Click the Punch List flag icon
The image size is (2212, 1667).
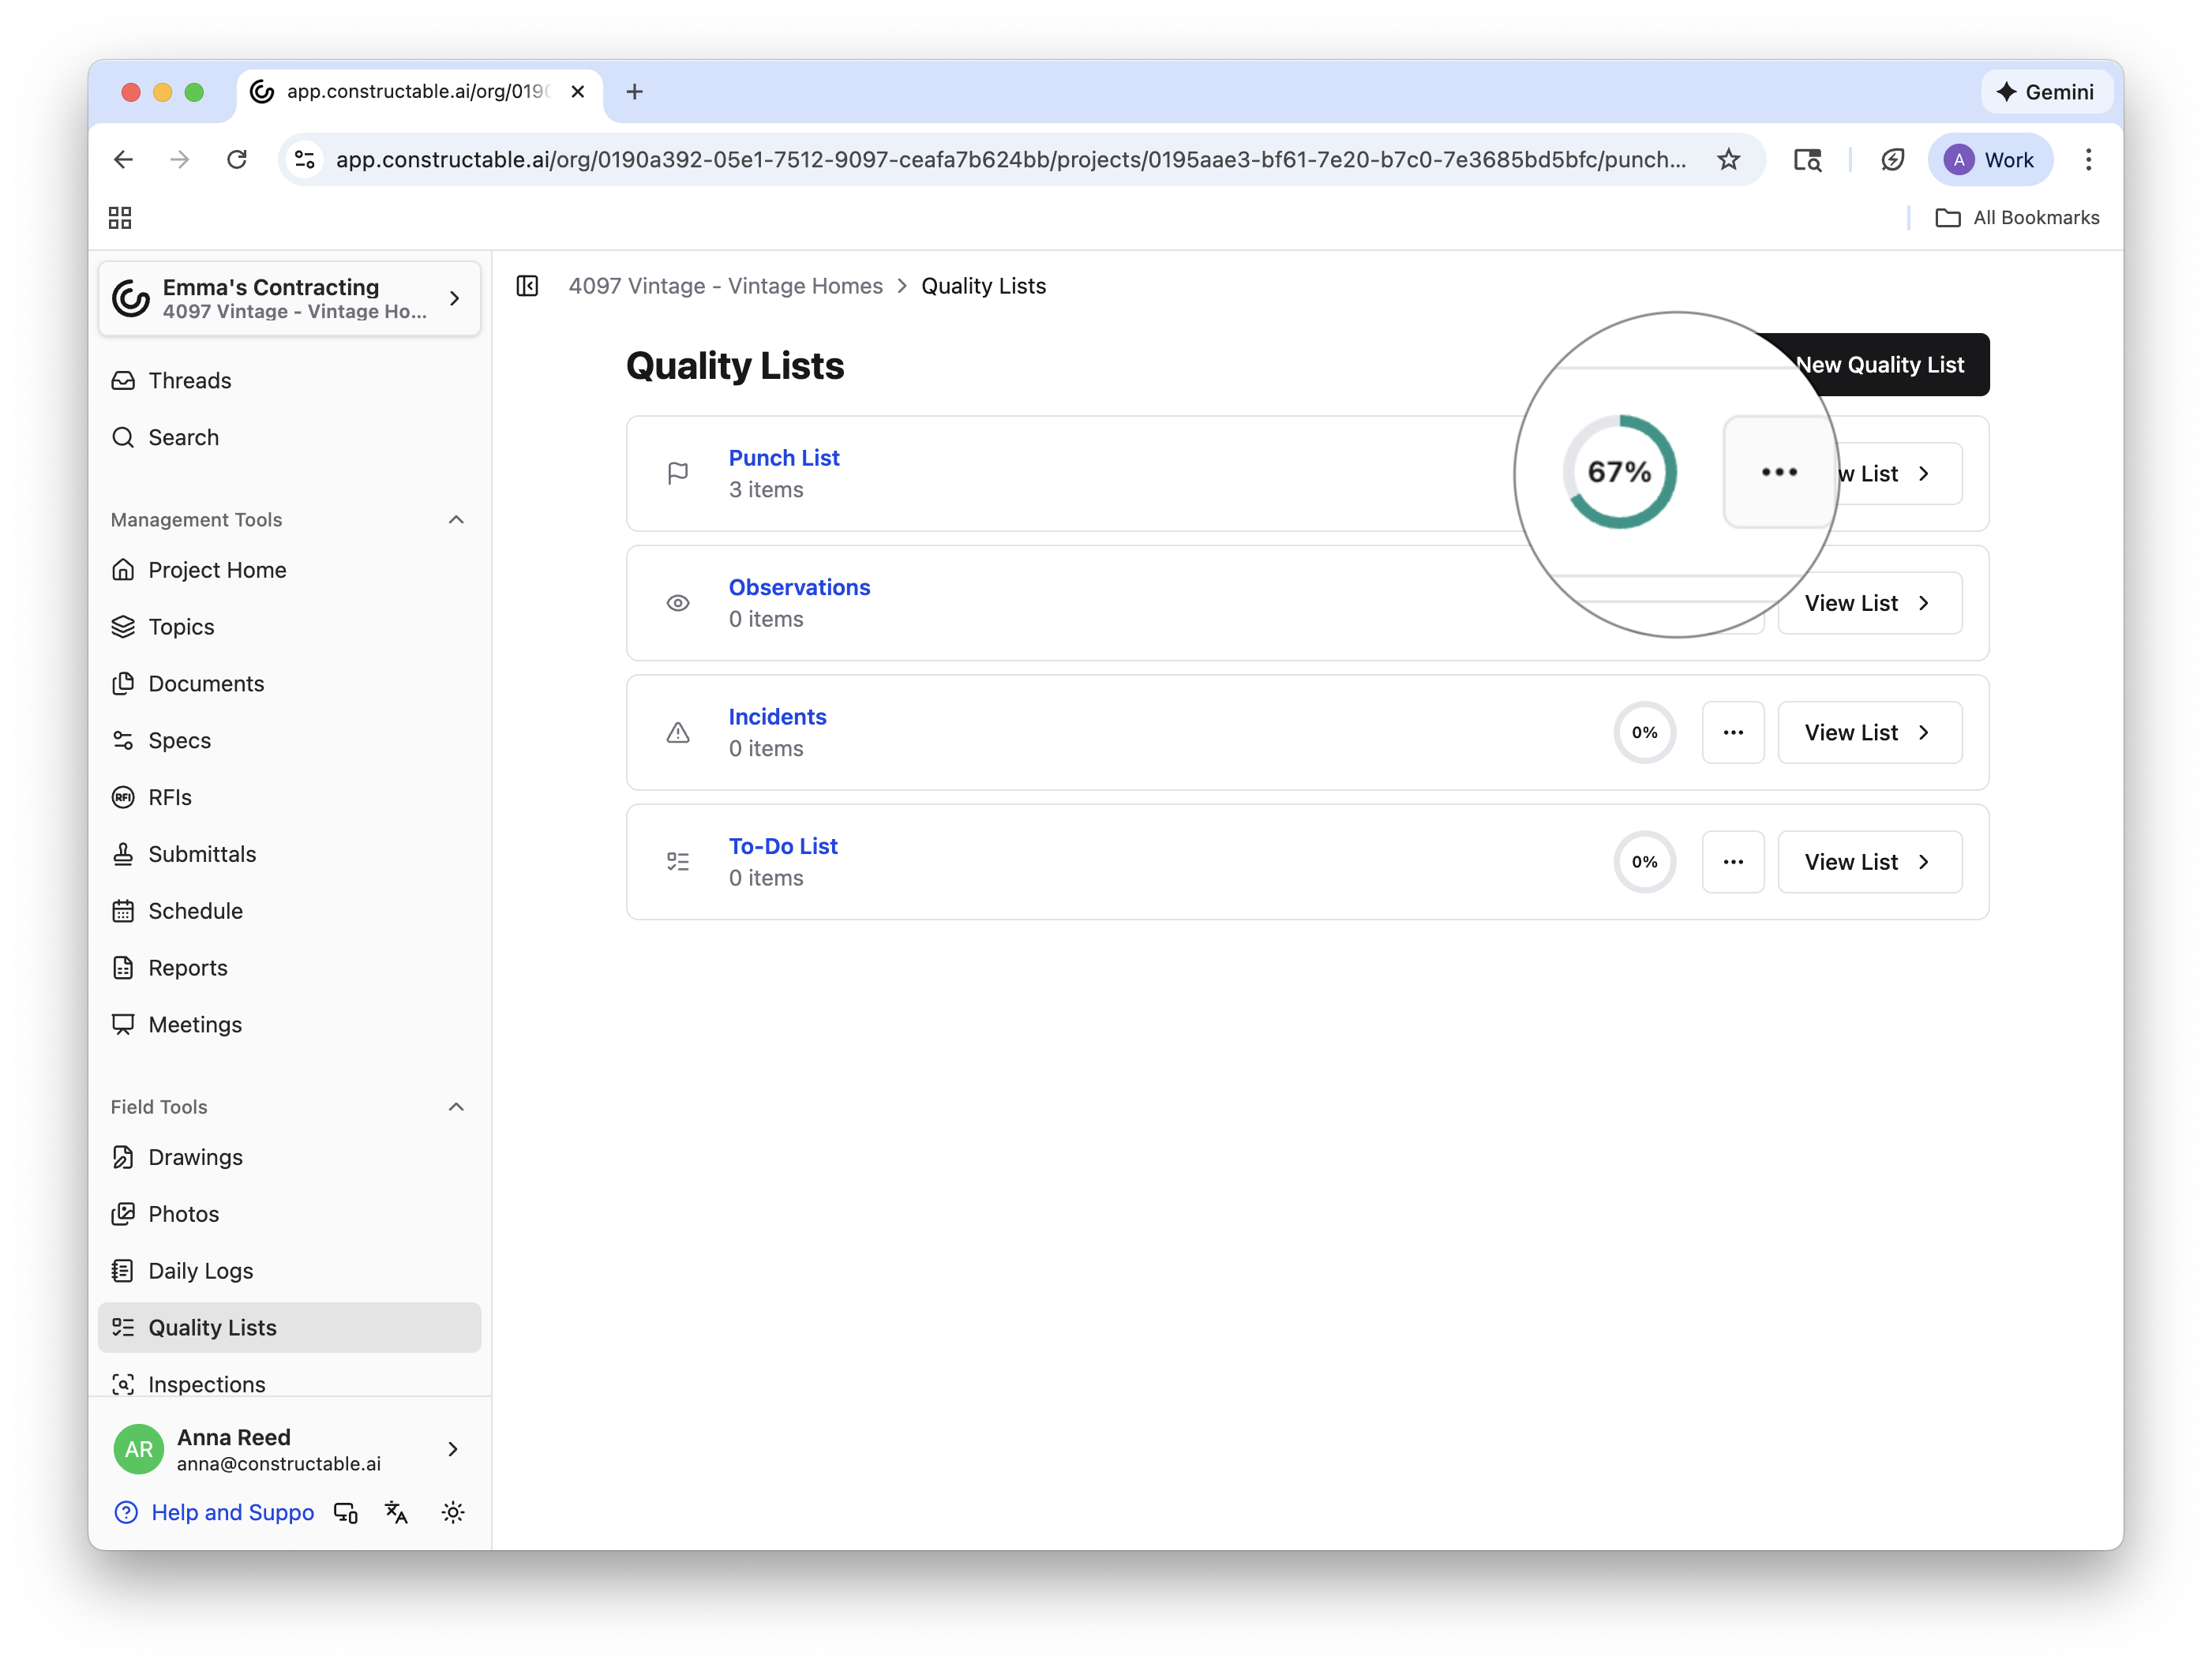click(x=678, y=473)
